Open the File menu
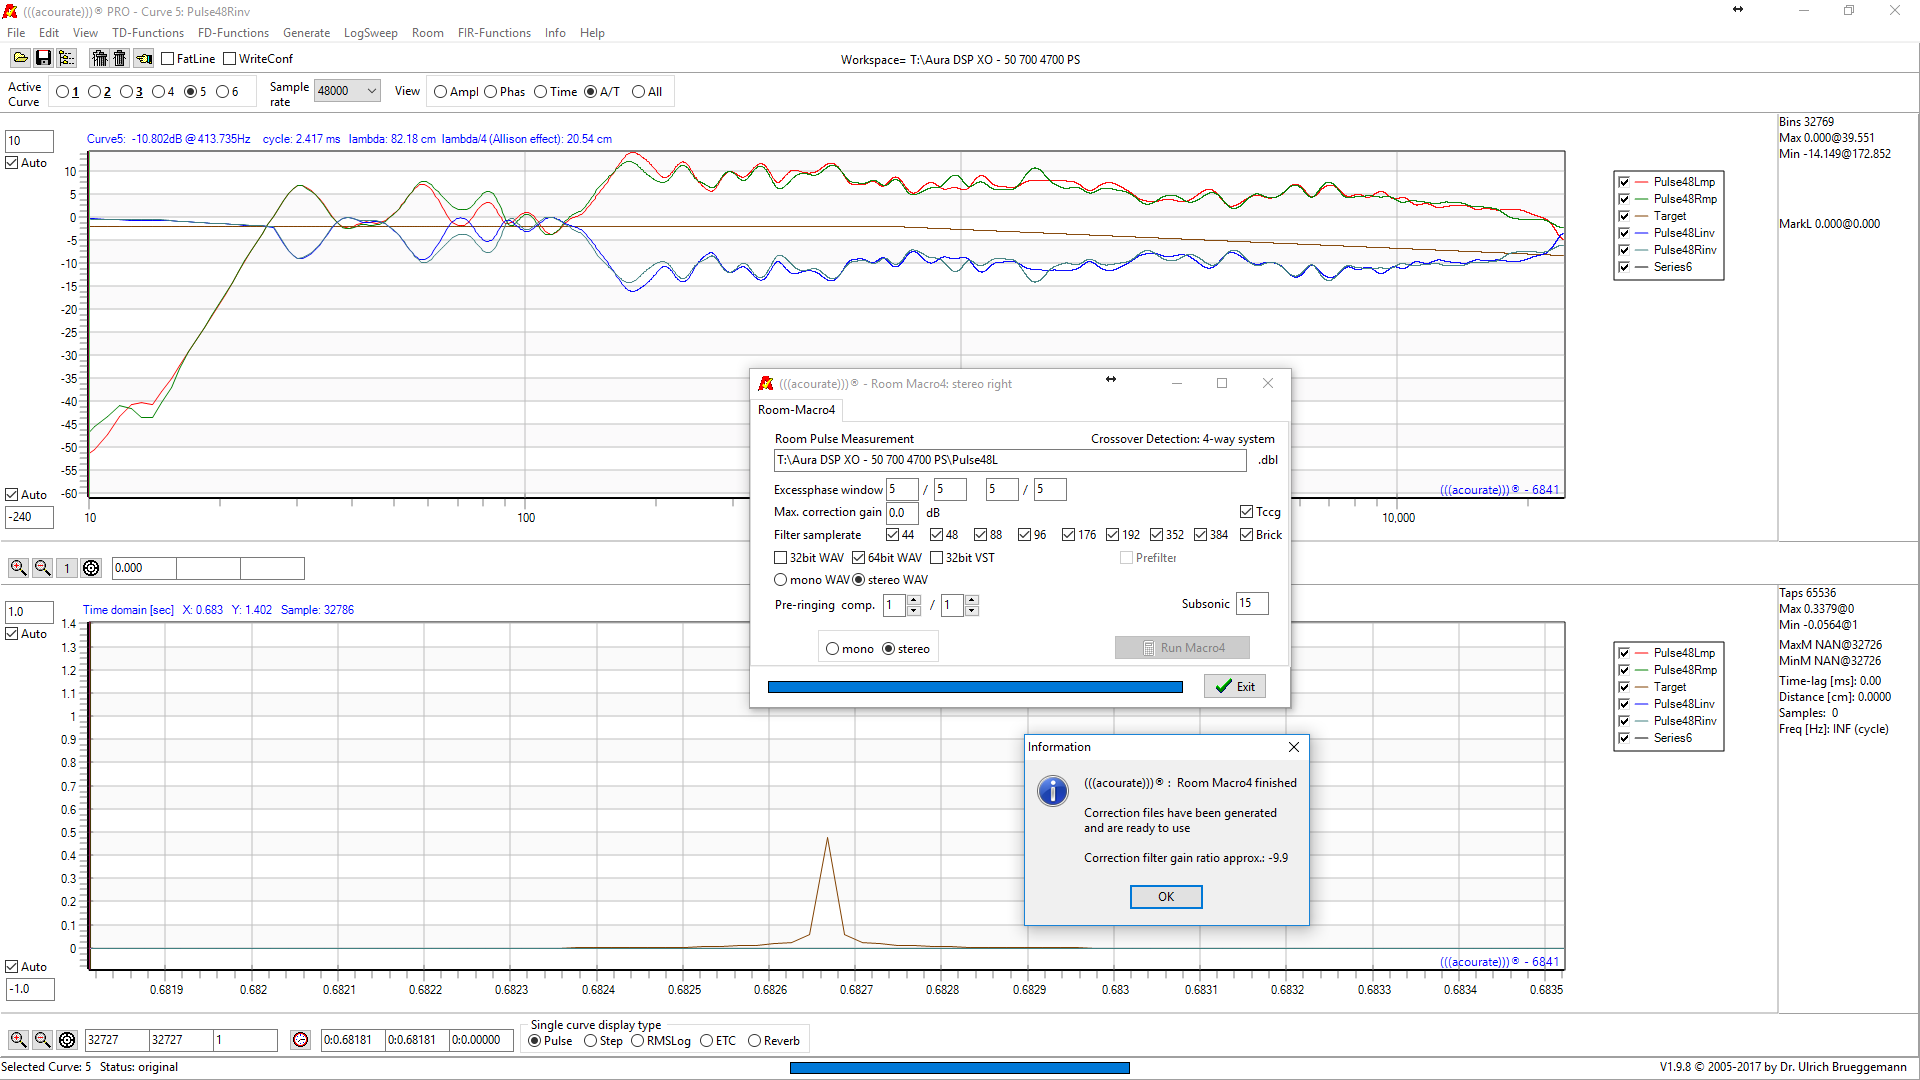 coord(16,33)
